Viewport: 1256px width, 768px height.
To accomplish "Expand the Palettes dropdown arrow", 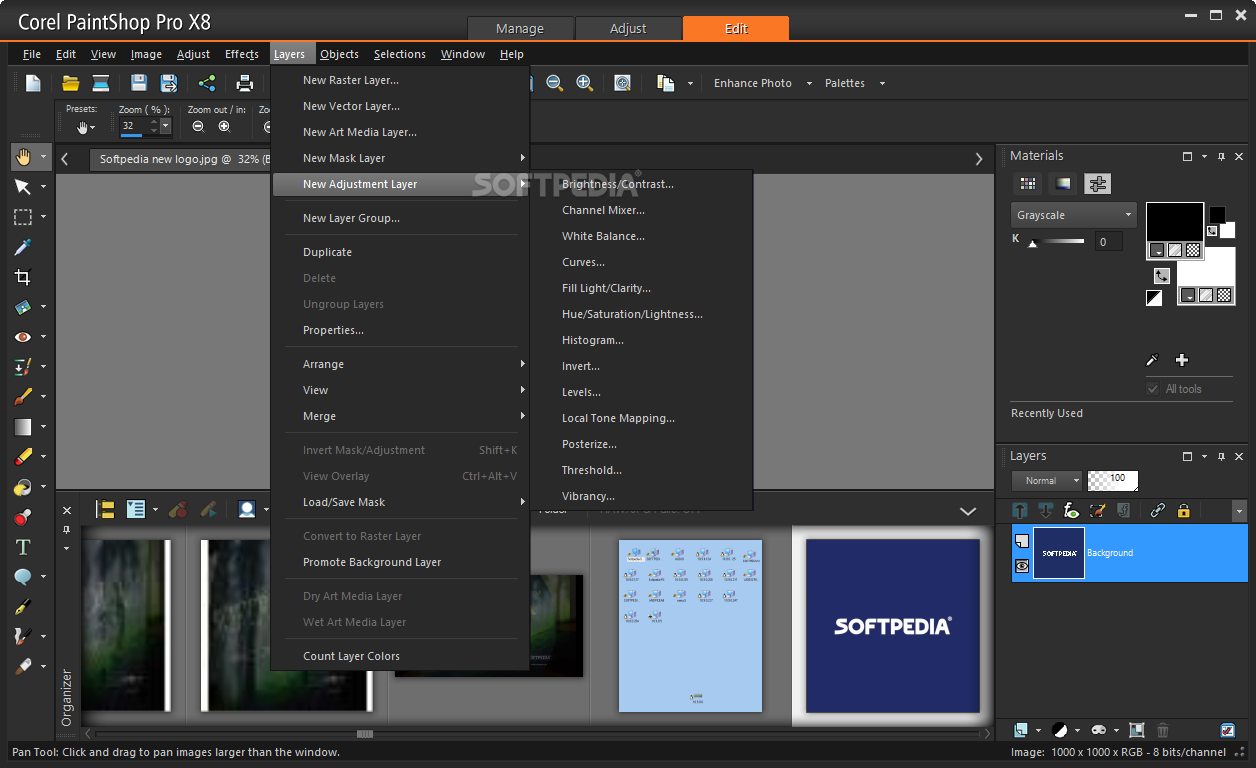I will [x=882, y=84].
